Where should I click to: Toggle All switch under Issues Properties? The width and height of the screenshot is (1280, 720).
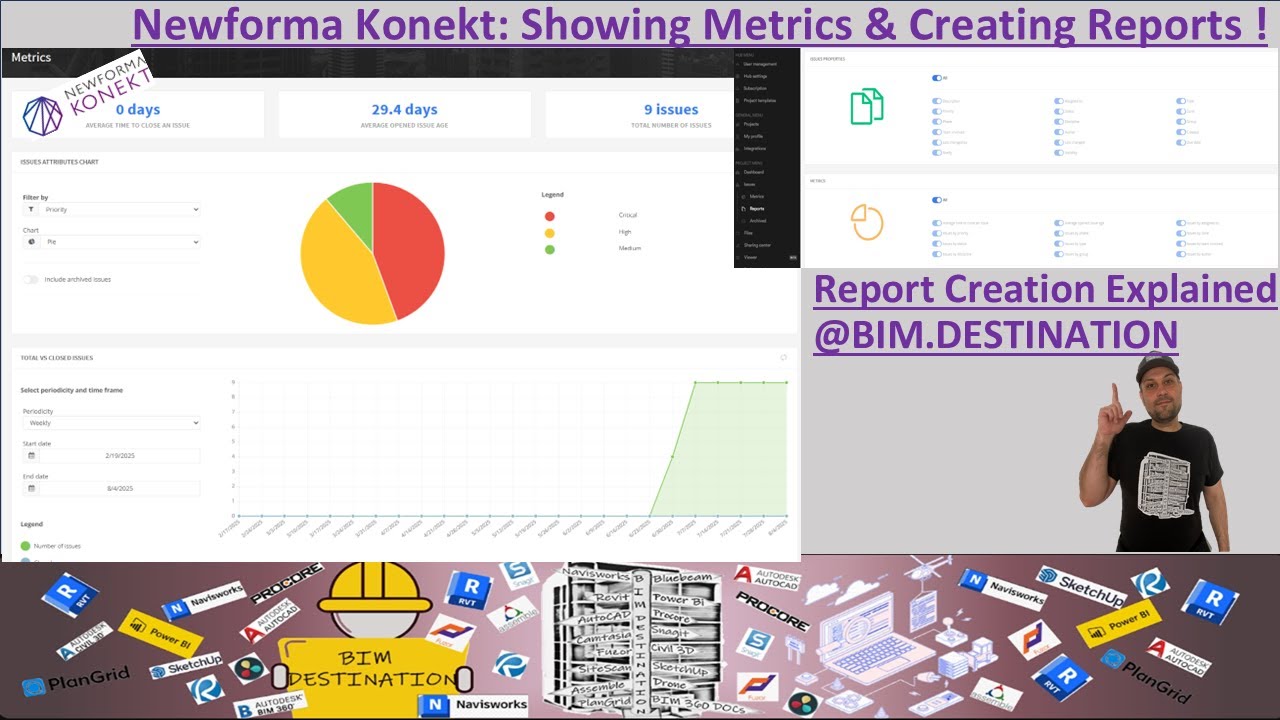coord(937,78)
